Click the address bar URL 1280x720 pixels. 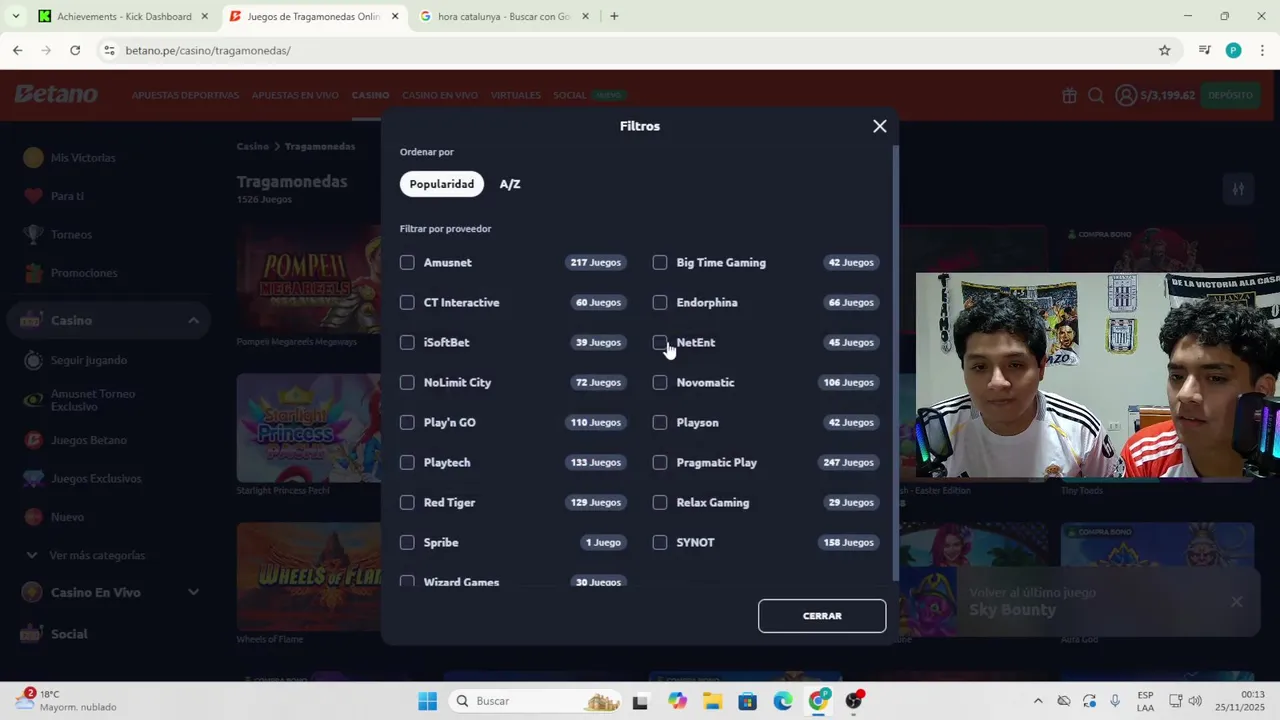pos(208,50)
